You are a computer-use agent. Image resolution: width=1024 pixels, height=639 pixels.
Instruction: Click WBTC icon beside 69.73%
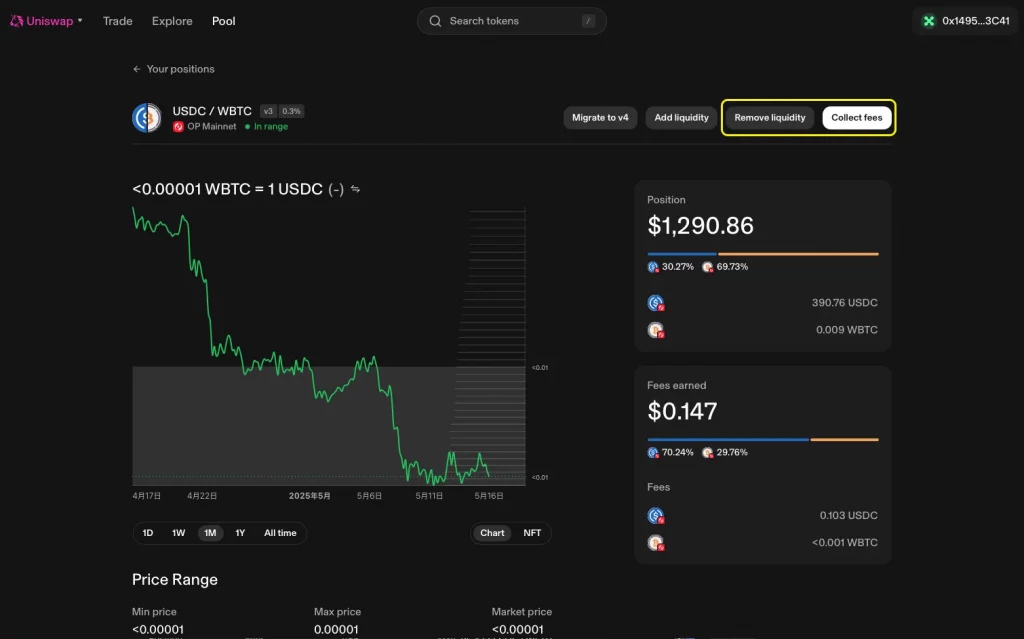(707, 267)
